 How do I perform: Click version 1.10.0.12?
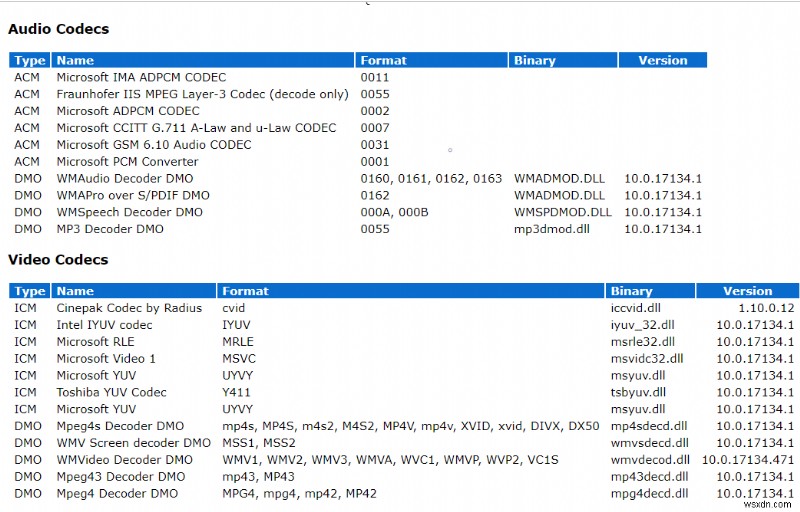[x=766, y=308]
